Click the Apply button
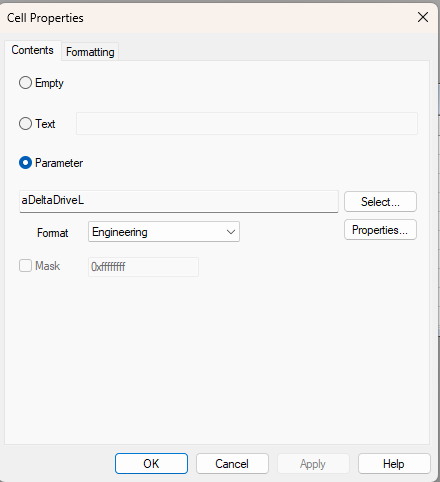 [x=313, y=464]
